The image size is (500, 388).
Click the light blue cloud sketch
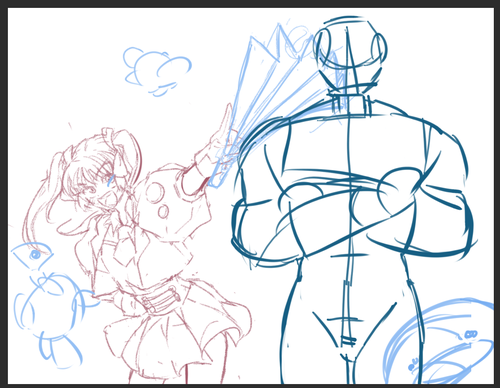pyautogui.click(x=157, y=71)
